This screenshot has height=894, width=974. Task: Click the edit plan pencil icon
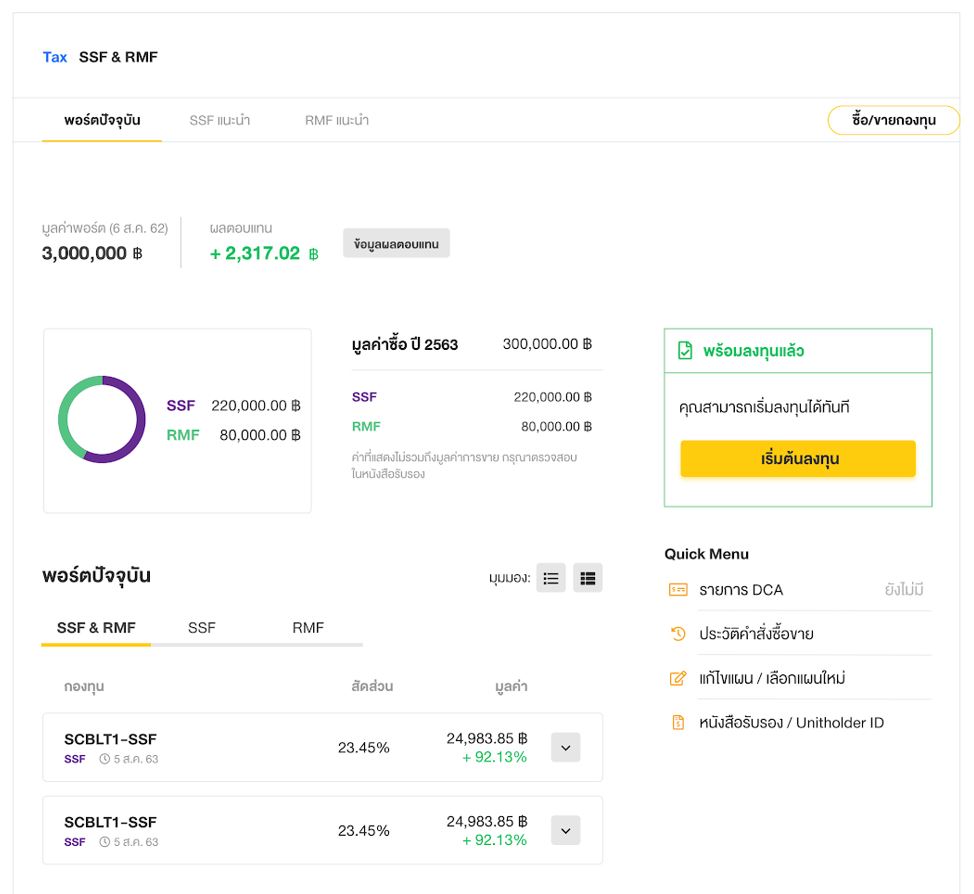[678, 679]
